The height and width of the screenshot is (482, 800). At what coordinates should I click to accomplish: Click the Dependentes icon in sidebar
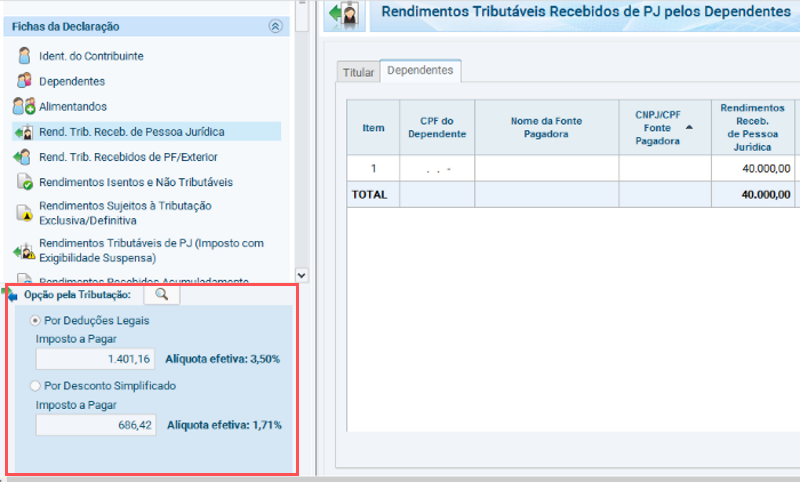pyautogui.click(x=24, y=81)
